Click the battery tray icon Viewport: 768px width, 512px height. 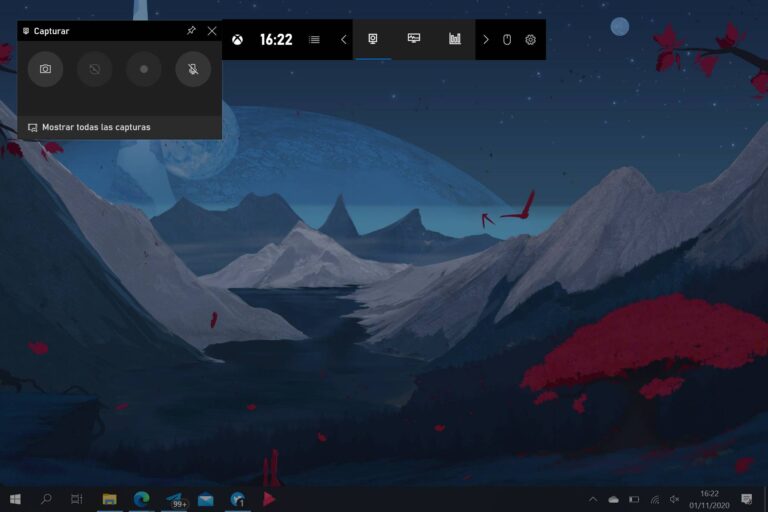(634, 500)
